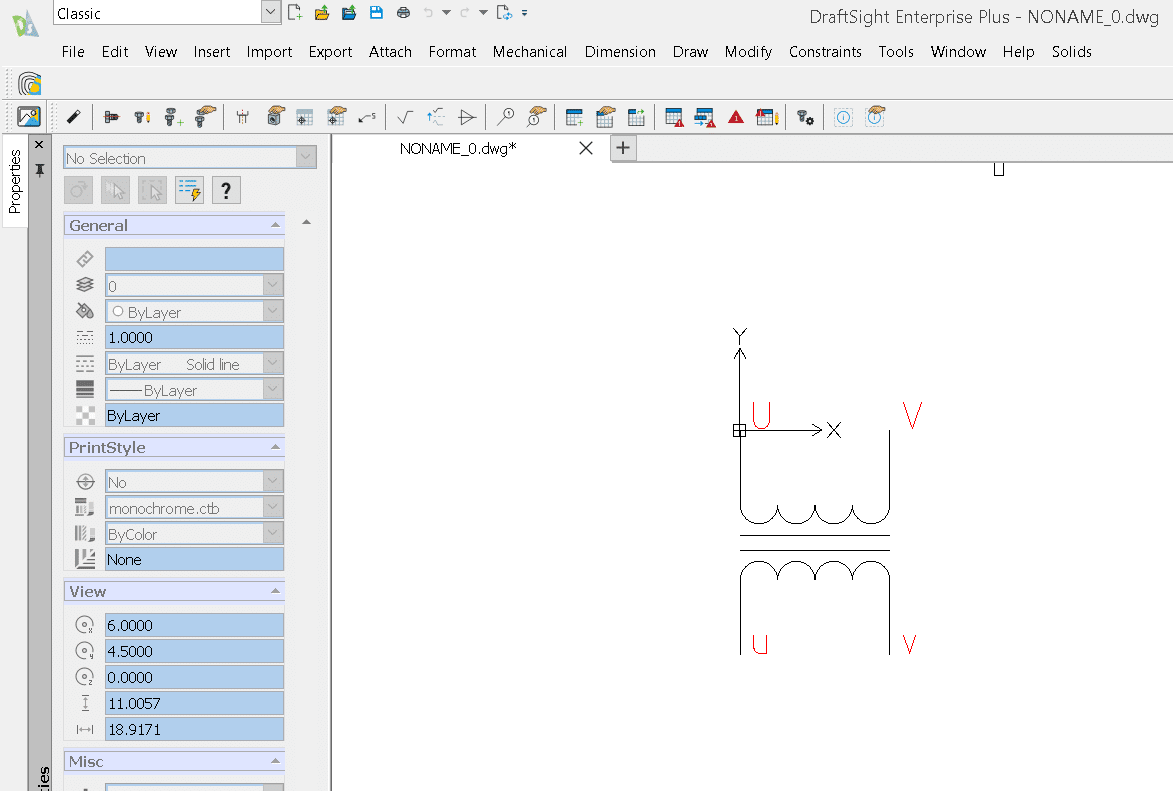The width and height of the screenshot is (1173, 791).
Task: Click the red warning triangle toolbar icon
Action: (x=736, y=117)
